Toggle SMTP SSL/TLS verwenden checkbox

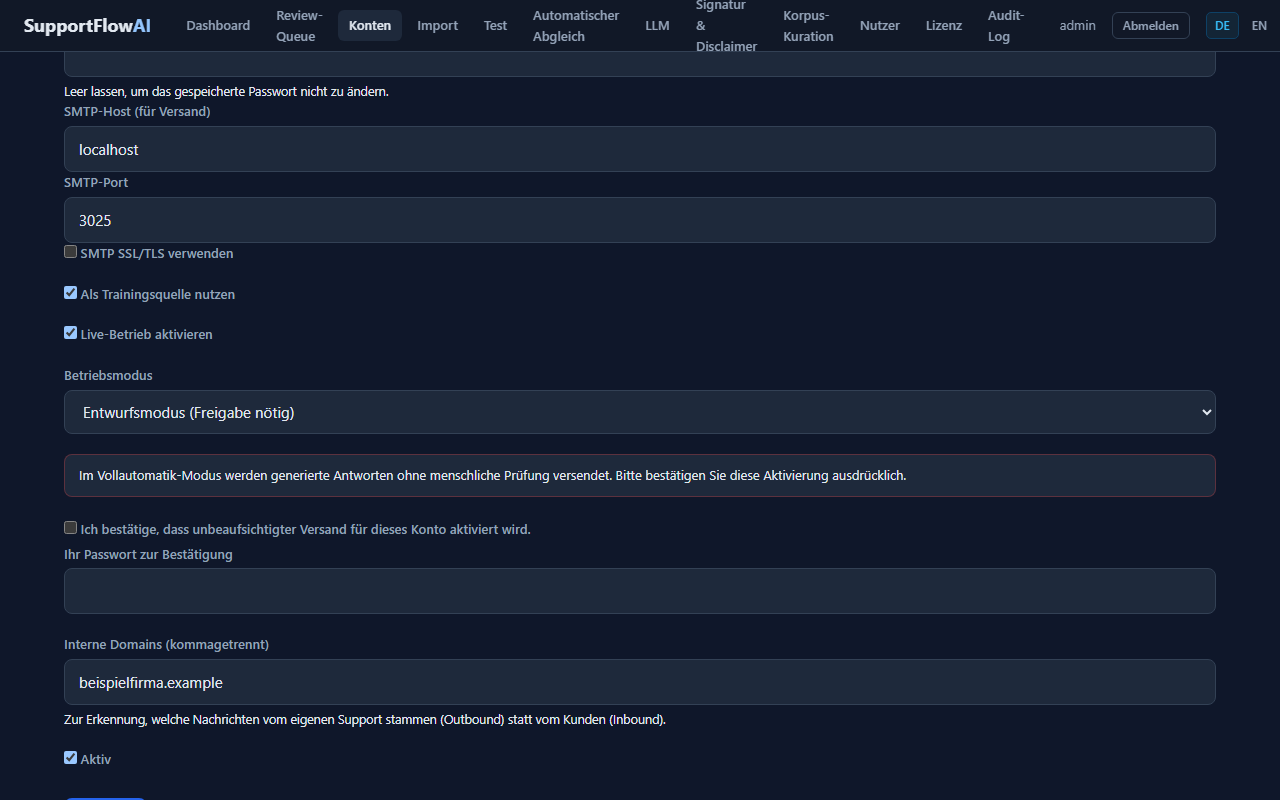click(70, 252)
